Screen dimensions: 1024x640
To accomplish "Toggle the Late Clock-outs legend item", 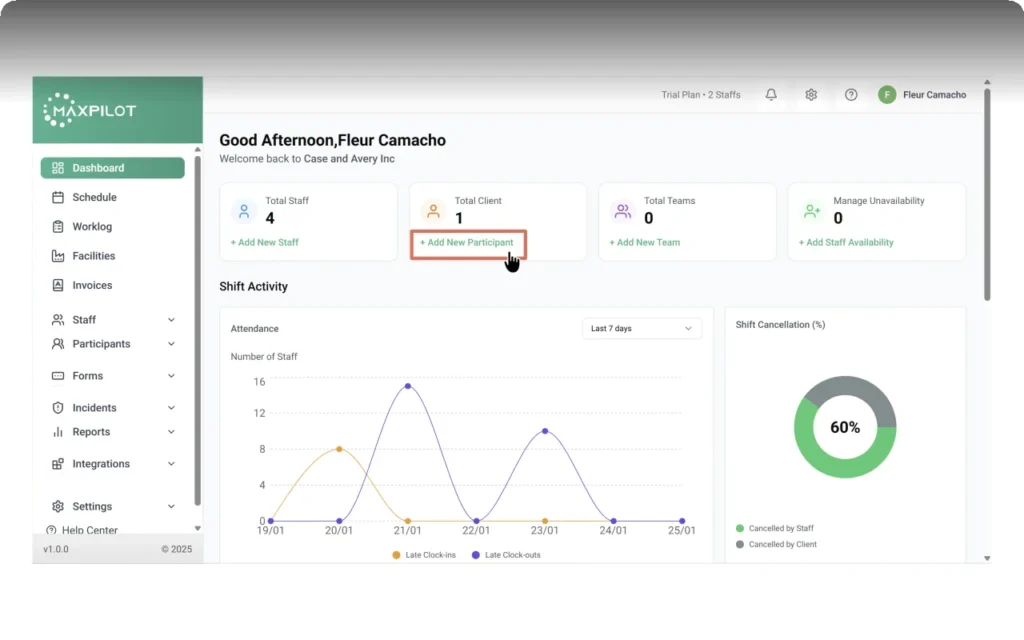I will coord(506,555).
